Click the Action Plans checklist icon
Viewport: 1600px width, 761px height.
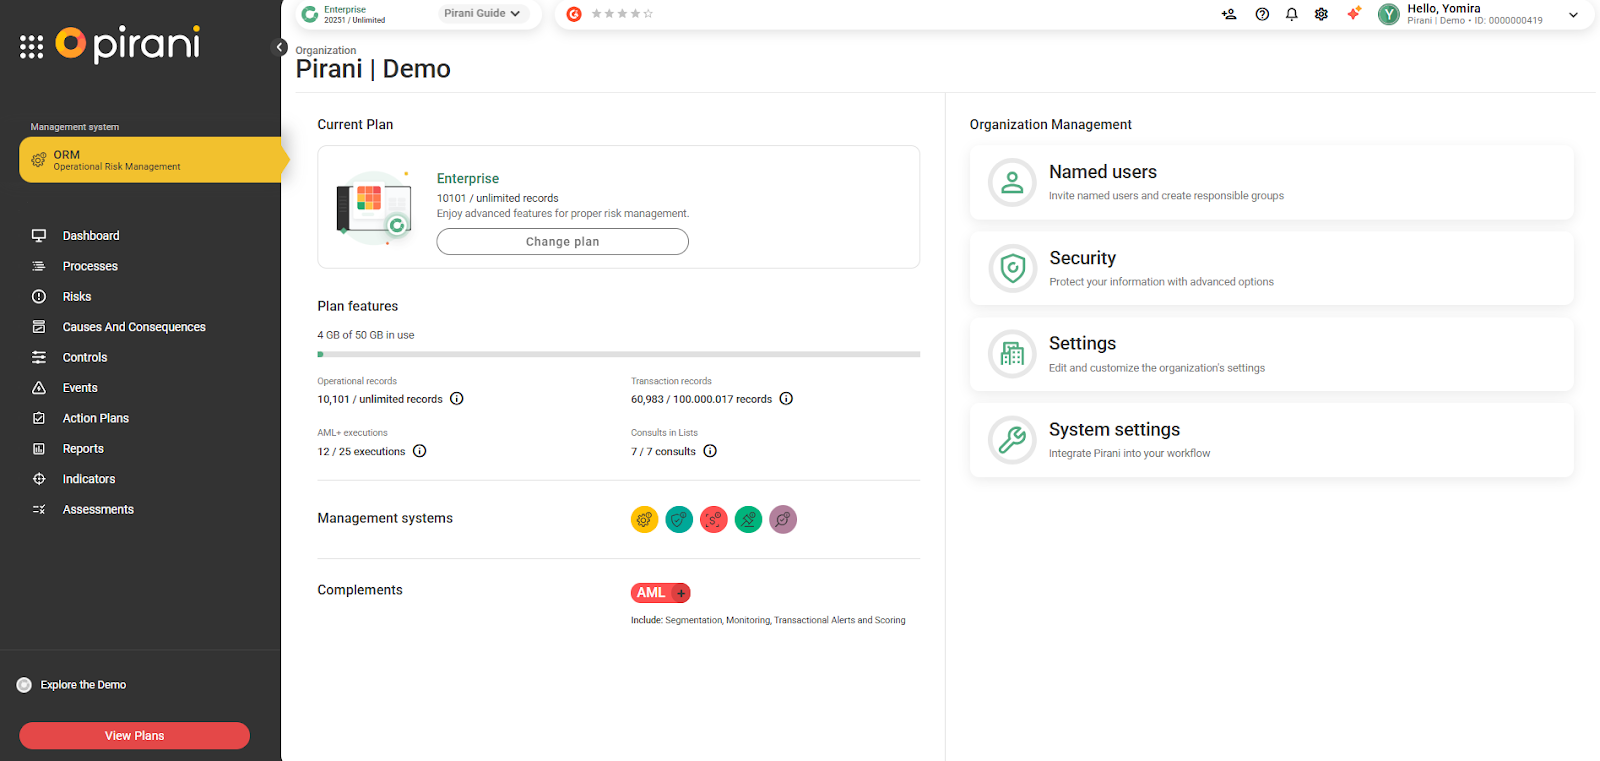(39, 418)
